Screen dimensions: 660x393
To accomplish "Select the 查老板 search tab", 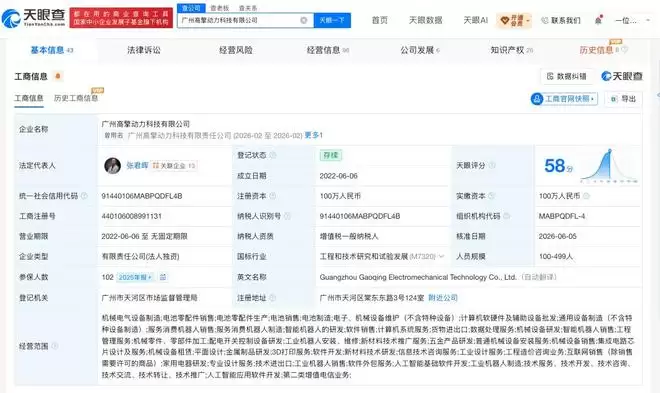I will click(220, 8).
